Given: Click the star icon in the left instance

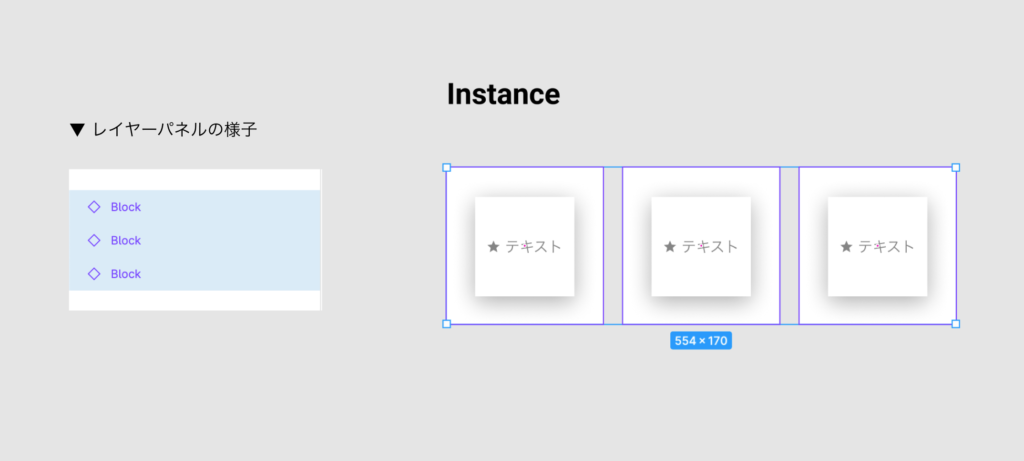Looking at the screenshot, I should [493, 247].
